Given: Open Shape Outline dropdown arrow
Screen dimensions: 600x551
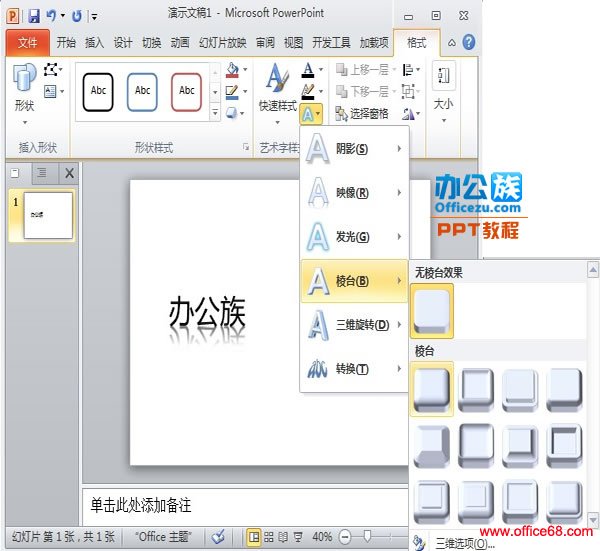Looking at the screenshot, I should click(245, 91).
